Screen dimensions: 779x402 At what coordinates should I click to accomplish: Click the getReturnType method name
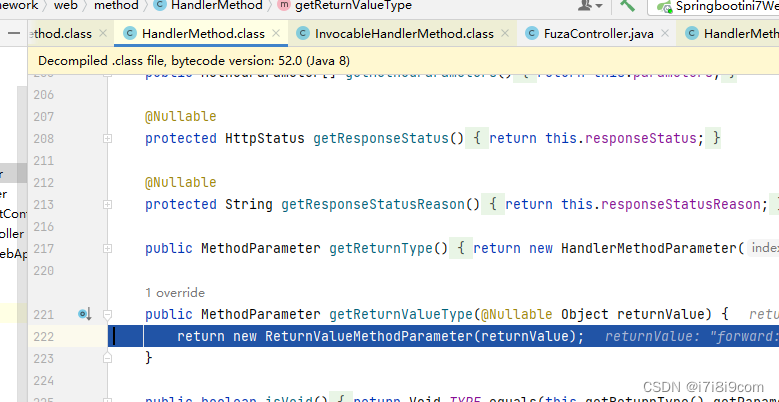(x=381, y=248)
